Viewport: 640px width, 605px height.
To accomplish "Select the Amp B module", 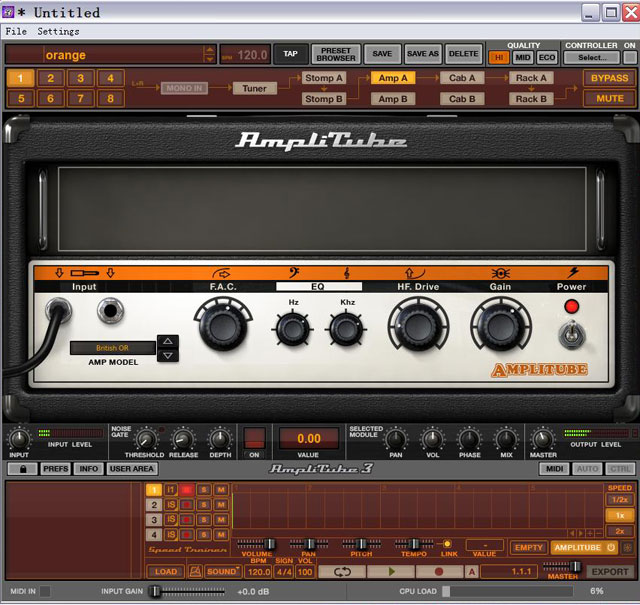I will [393, 99].
